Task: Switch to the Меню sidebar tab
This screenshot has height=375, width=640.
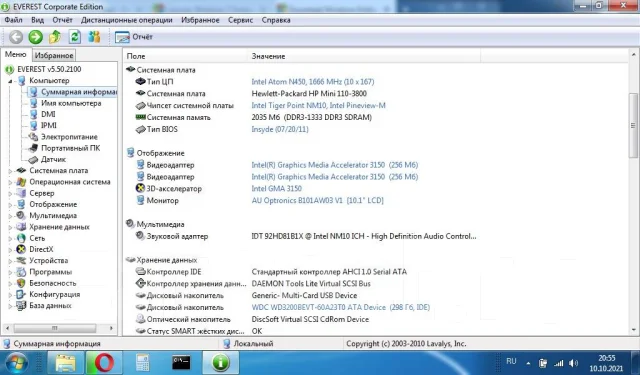Action: [x=16, y=54]
